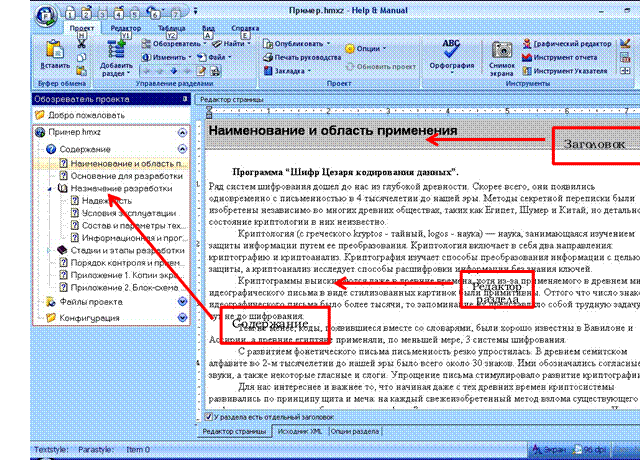Collapse the Содержание section chevron

coord(182,149)
